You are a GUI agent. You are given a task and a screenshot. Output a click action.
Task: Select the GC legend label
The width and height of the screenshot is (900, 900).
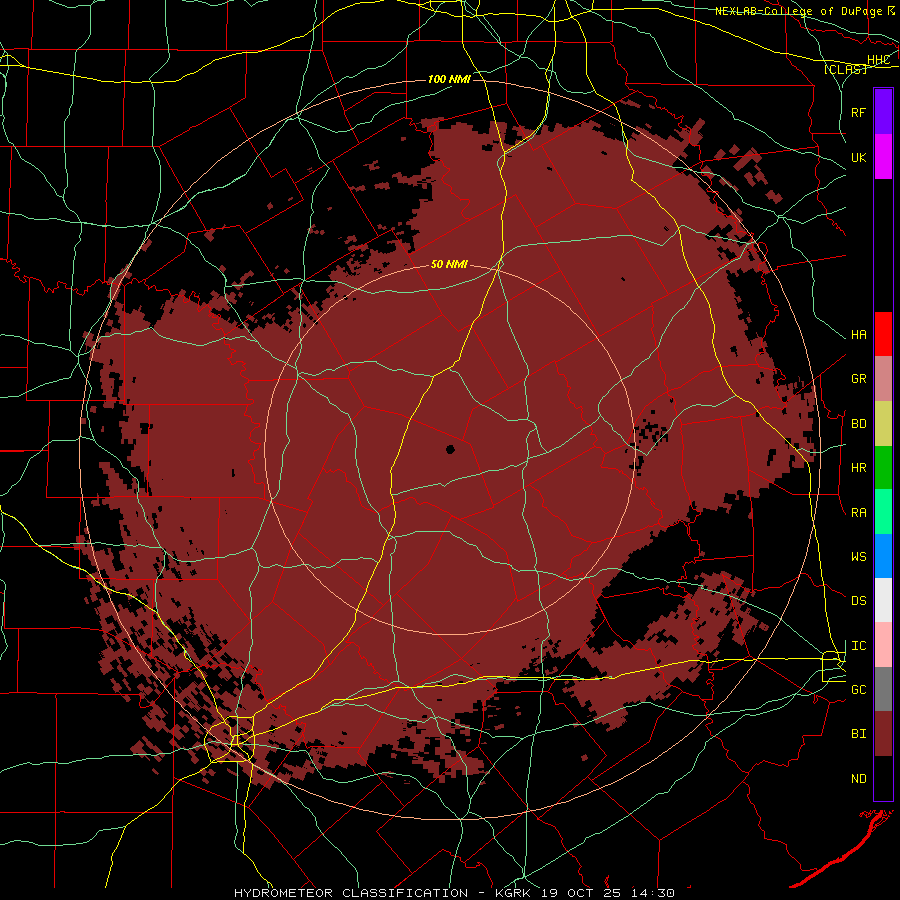pyautogui.click(x=859, y=690)
